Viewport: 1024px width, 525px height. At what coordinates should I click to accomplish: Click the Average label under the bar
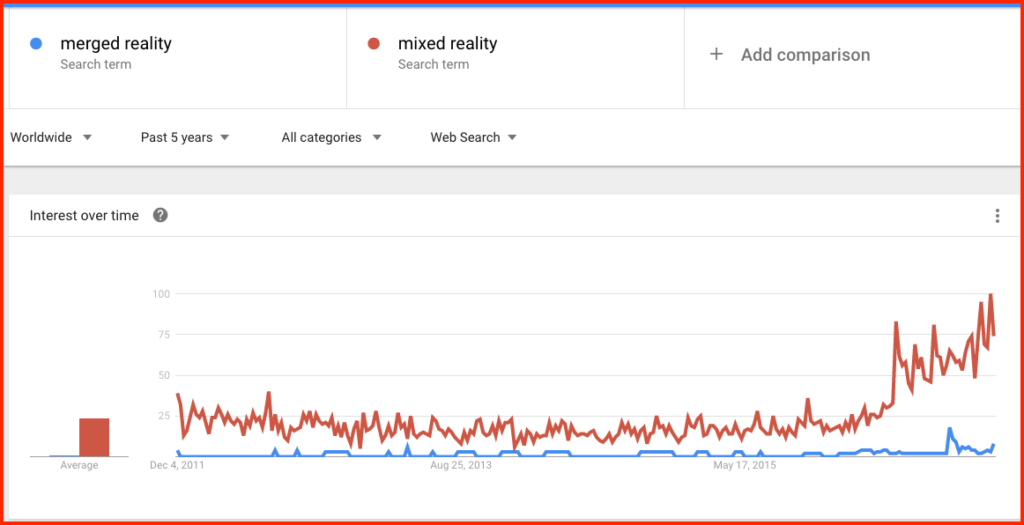(x=79, y=466)
